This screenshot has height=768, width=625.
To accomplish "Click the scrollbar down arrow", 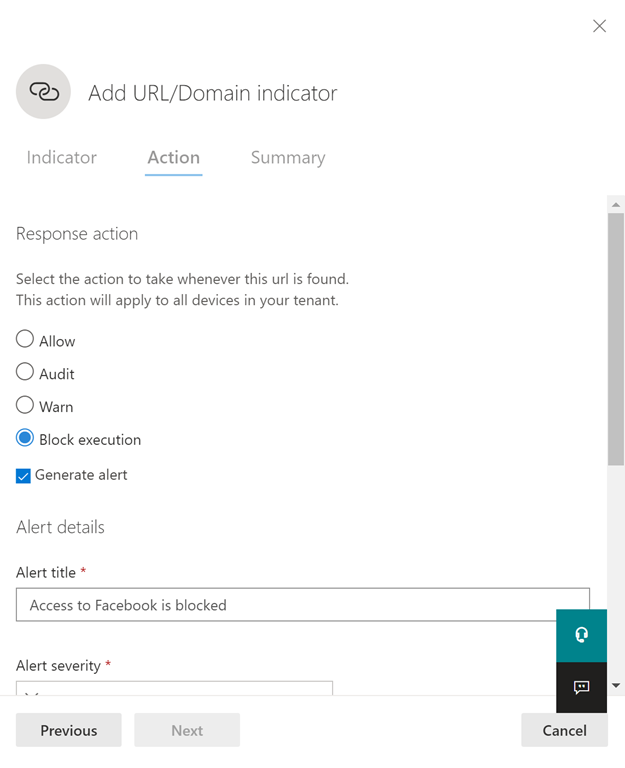I will click(x=616, y=686).
